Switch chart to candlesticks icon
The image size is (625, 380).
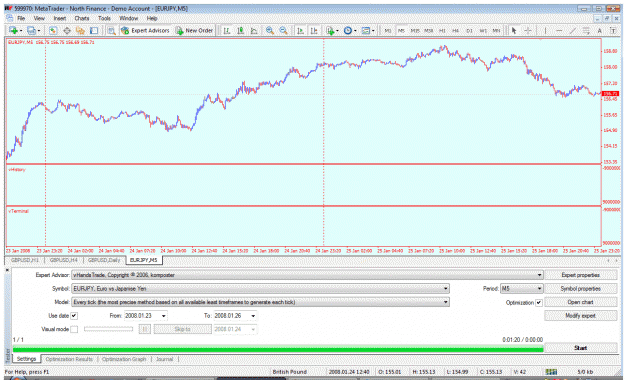[x=240, y=31]
